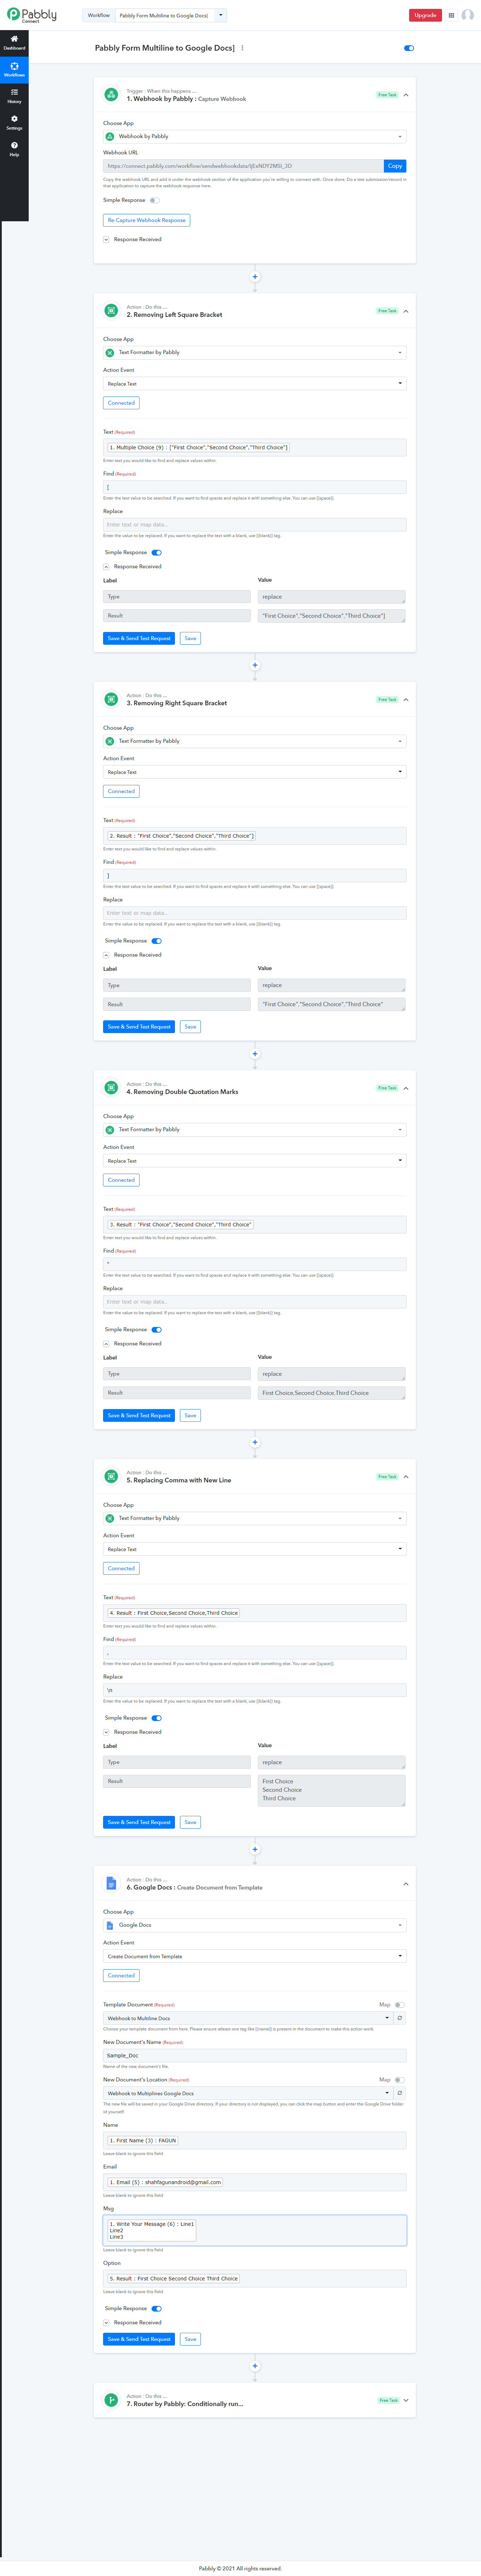Screen dimensions: 481x2576
Task: Expand Response Received in the Webhook step
Action: (x=106, y=240)
